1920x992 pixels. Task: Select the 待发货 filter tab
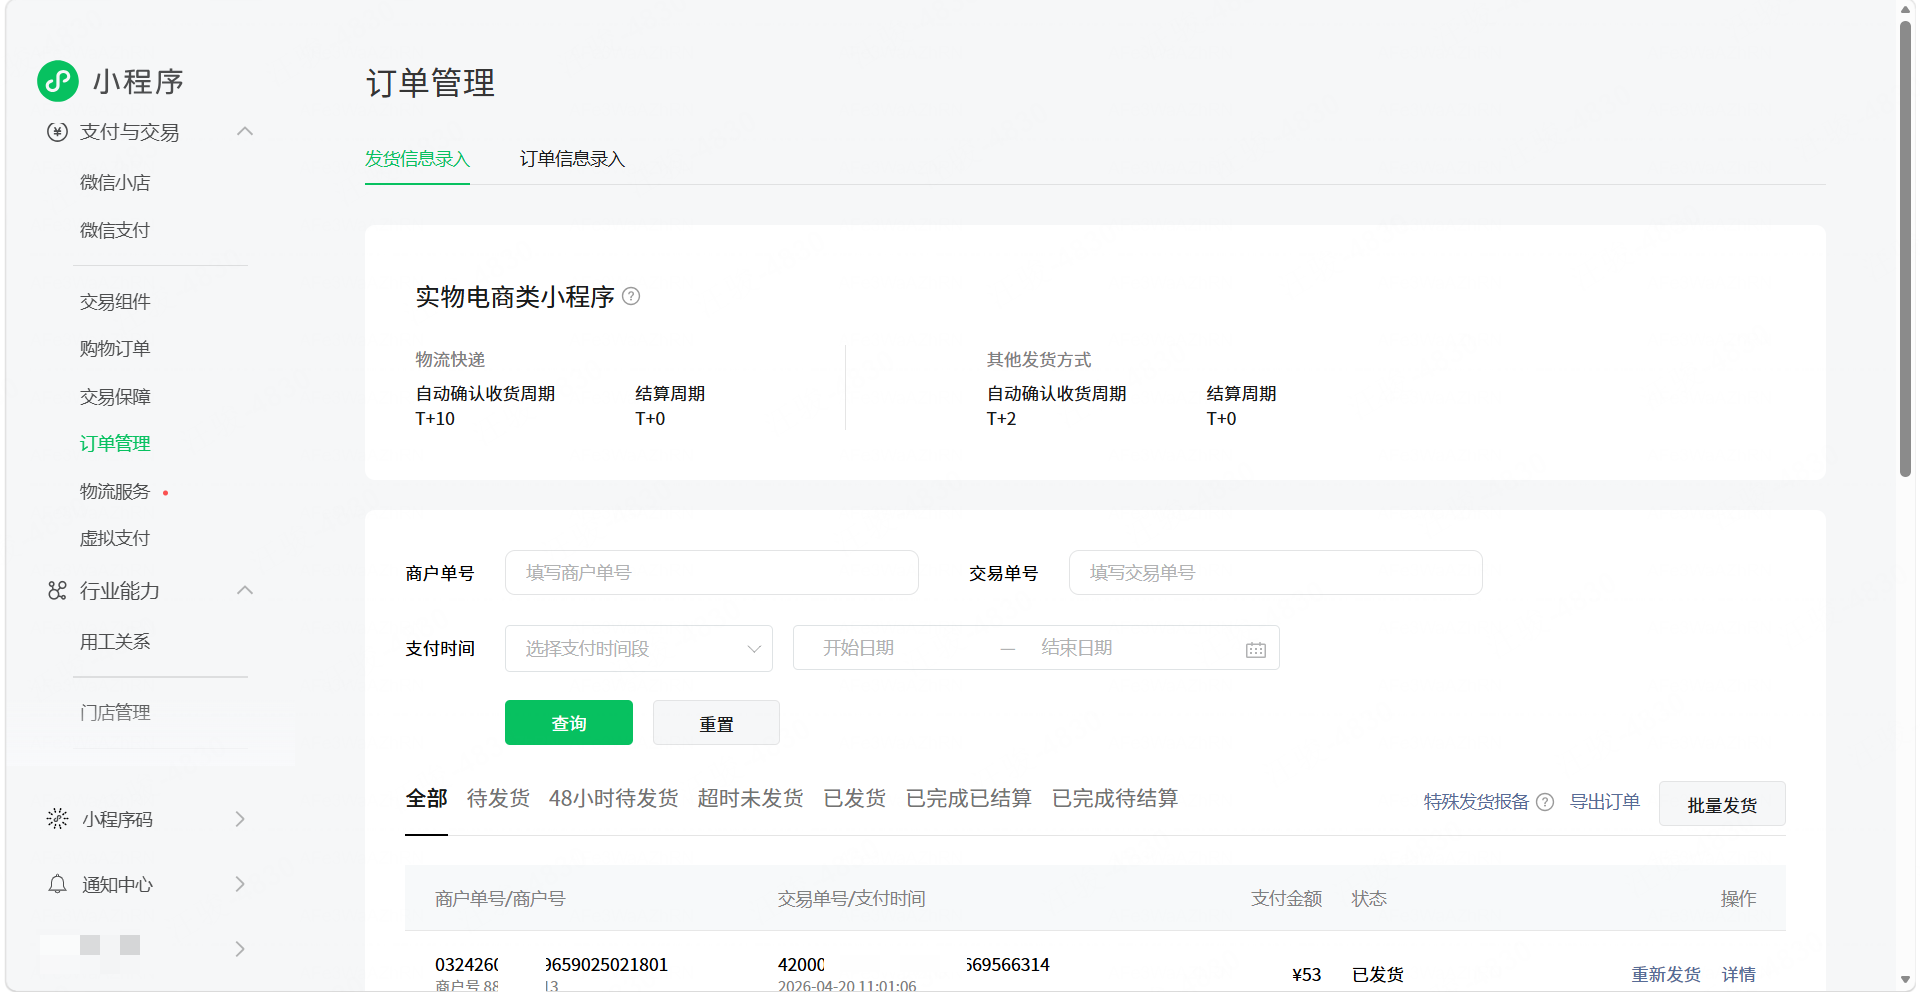click(498, 798)
